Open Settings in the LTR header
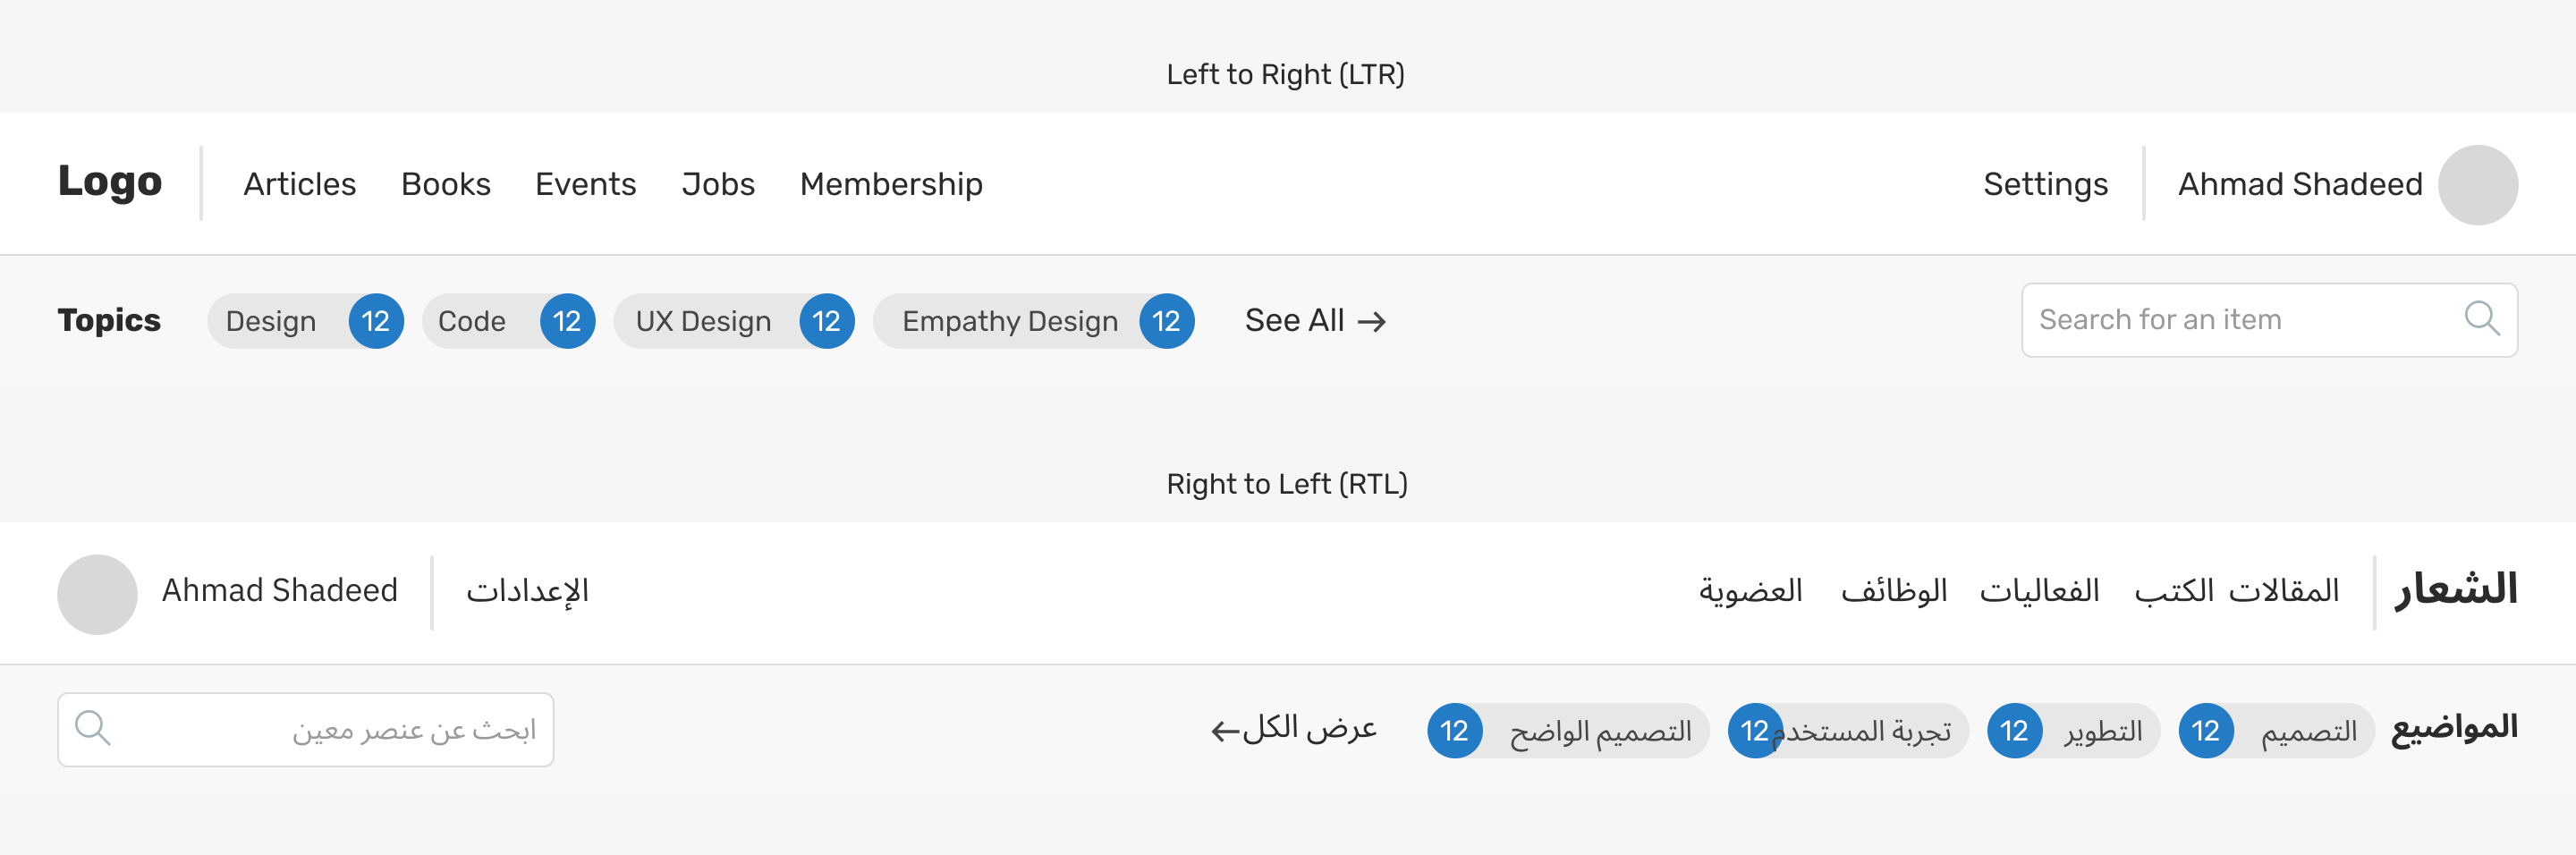Viewport: 2576px width, 855px height. (x=2045, y=184)
